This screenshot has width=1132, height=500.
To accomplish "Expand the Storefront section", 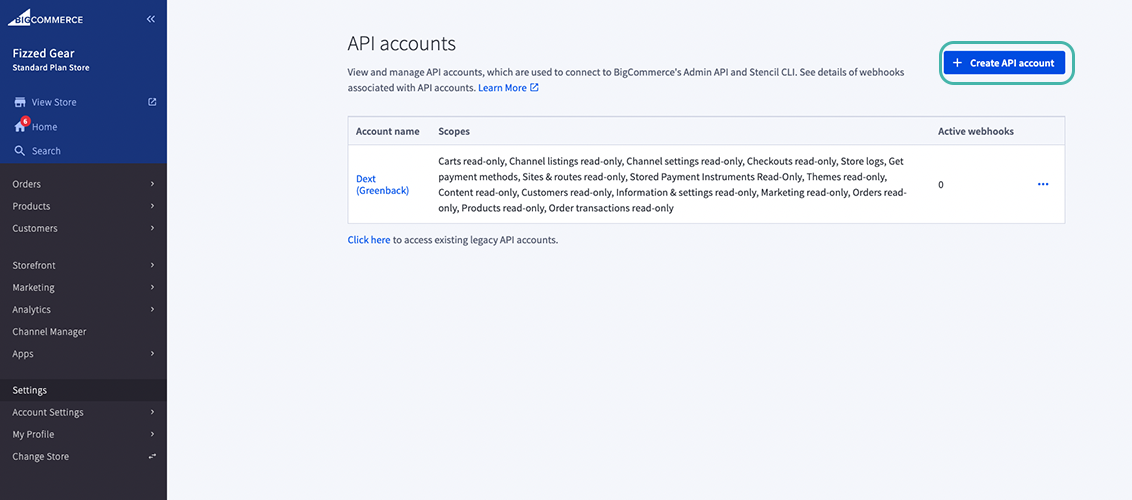I will tap(83, 265).
